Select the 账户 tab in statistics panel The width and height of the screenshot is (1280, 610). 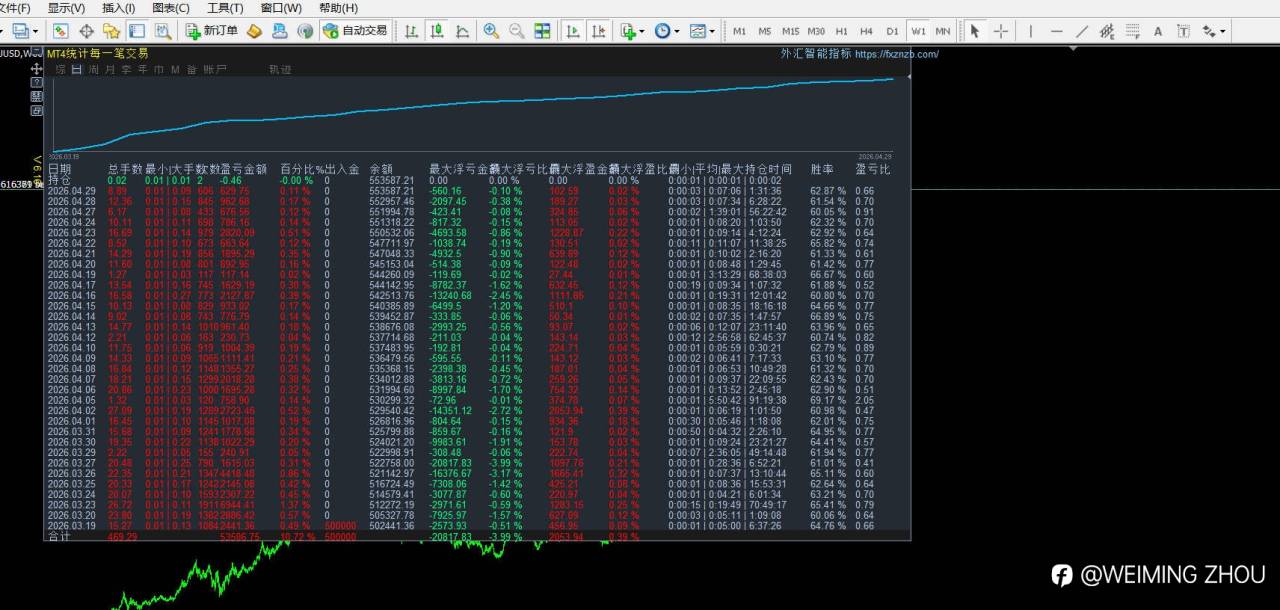pyautogui.click(x=215, y=70)
